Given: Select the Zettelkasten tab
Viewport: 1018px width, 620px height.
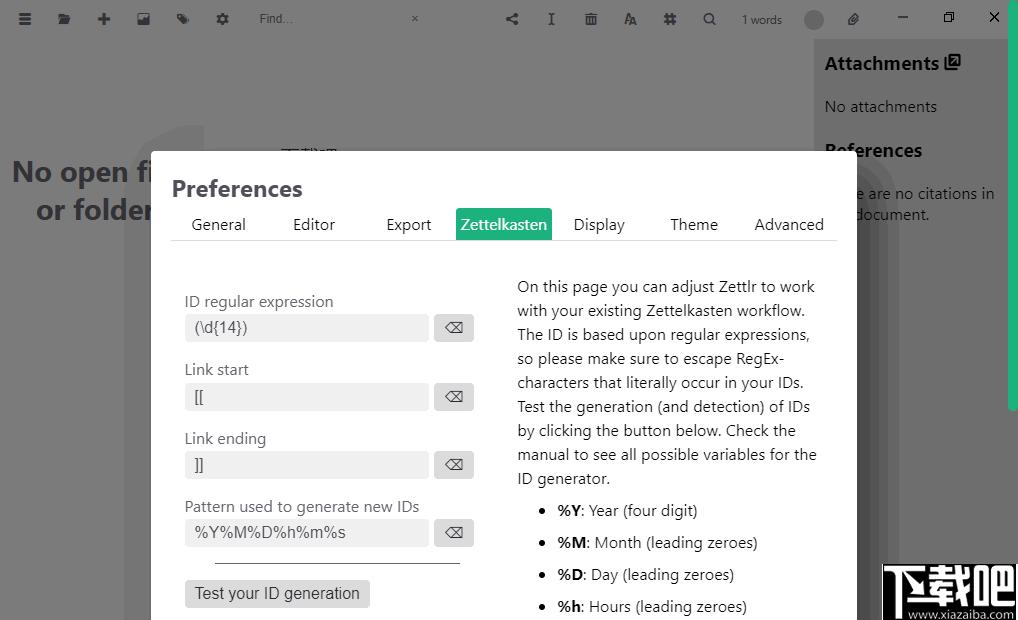Looking at the screenshot, I should (504, 225).
